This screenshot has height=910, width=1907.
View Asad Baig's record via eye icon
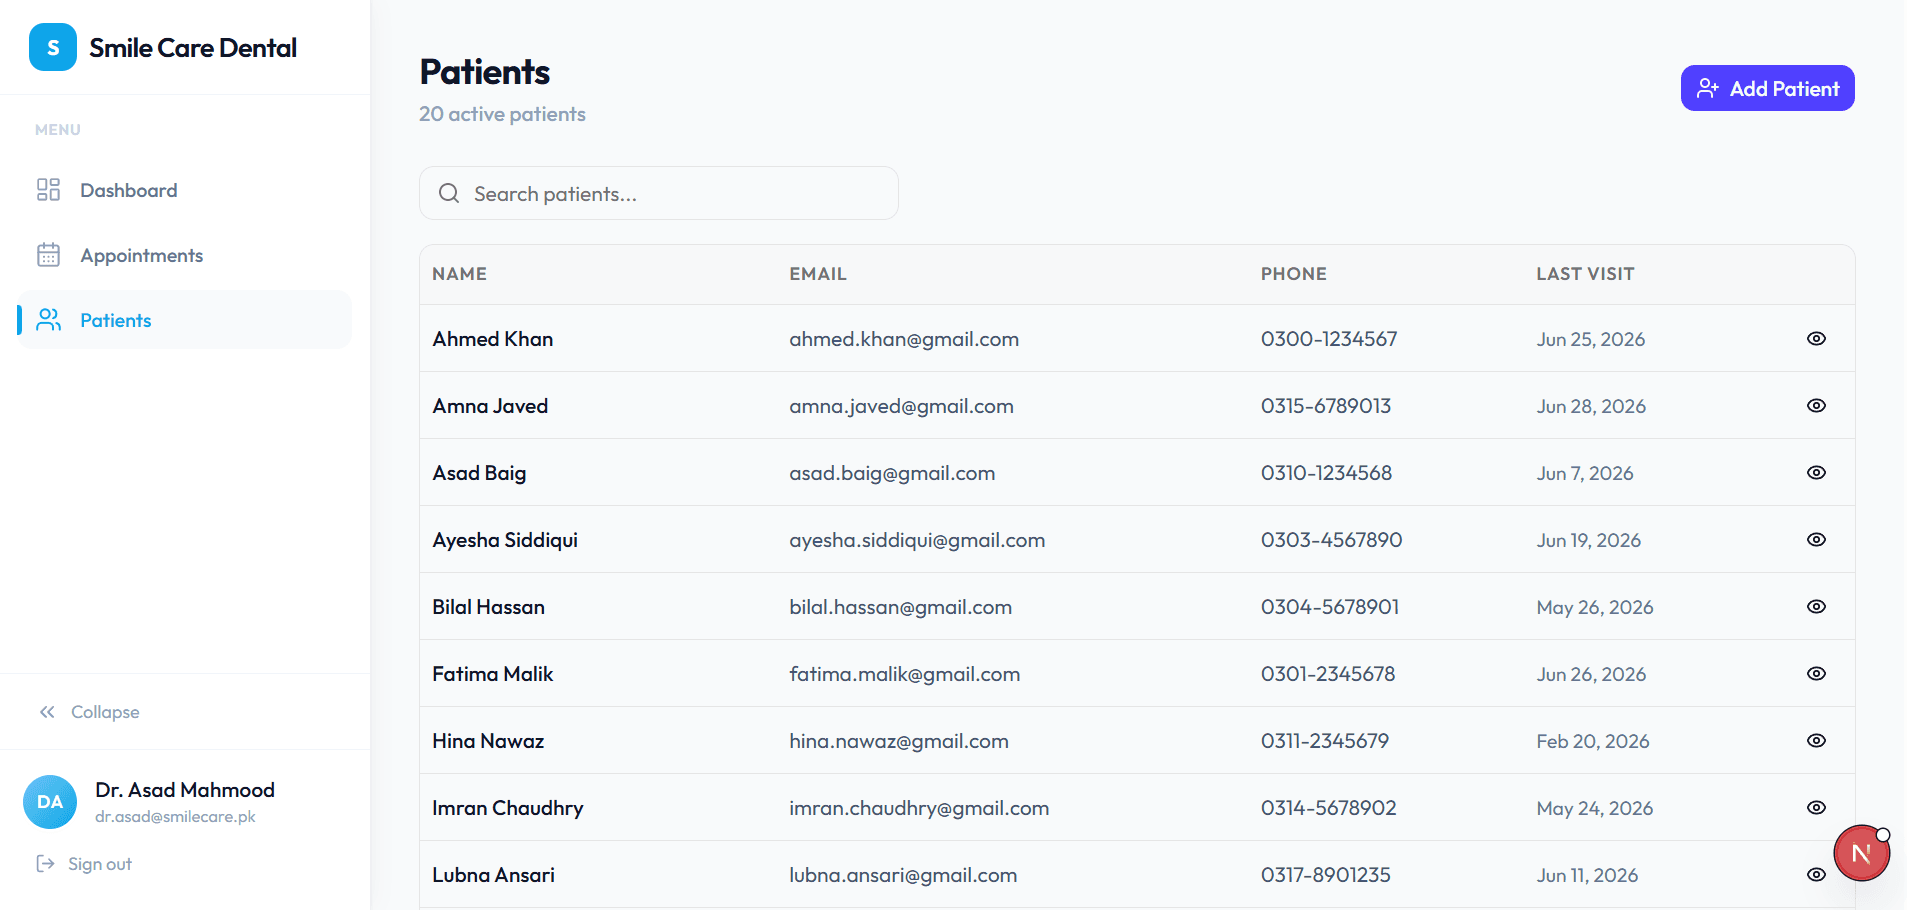1816,472
